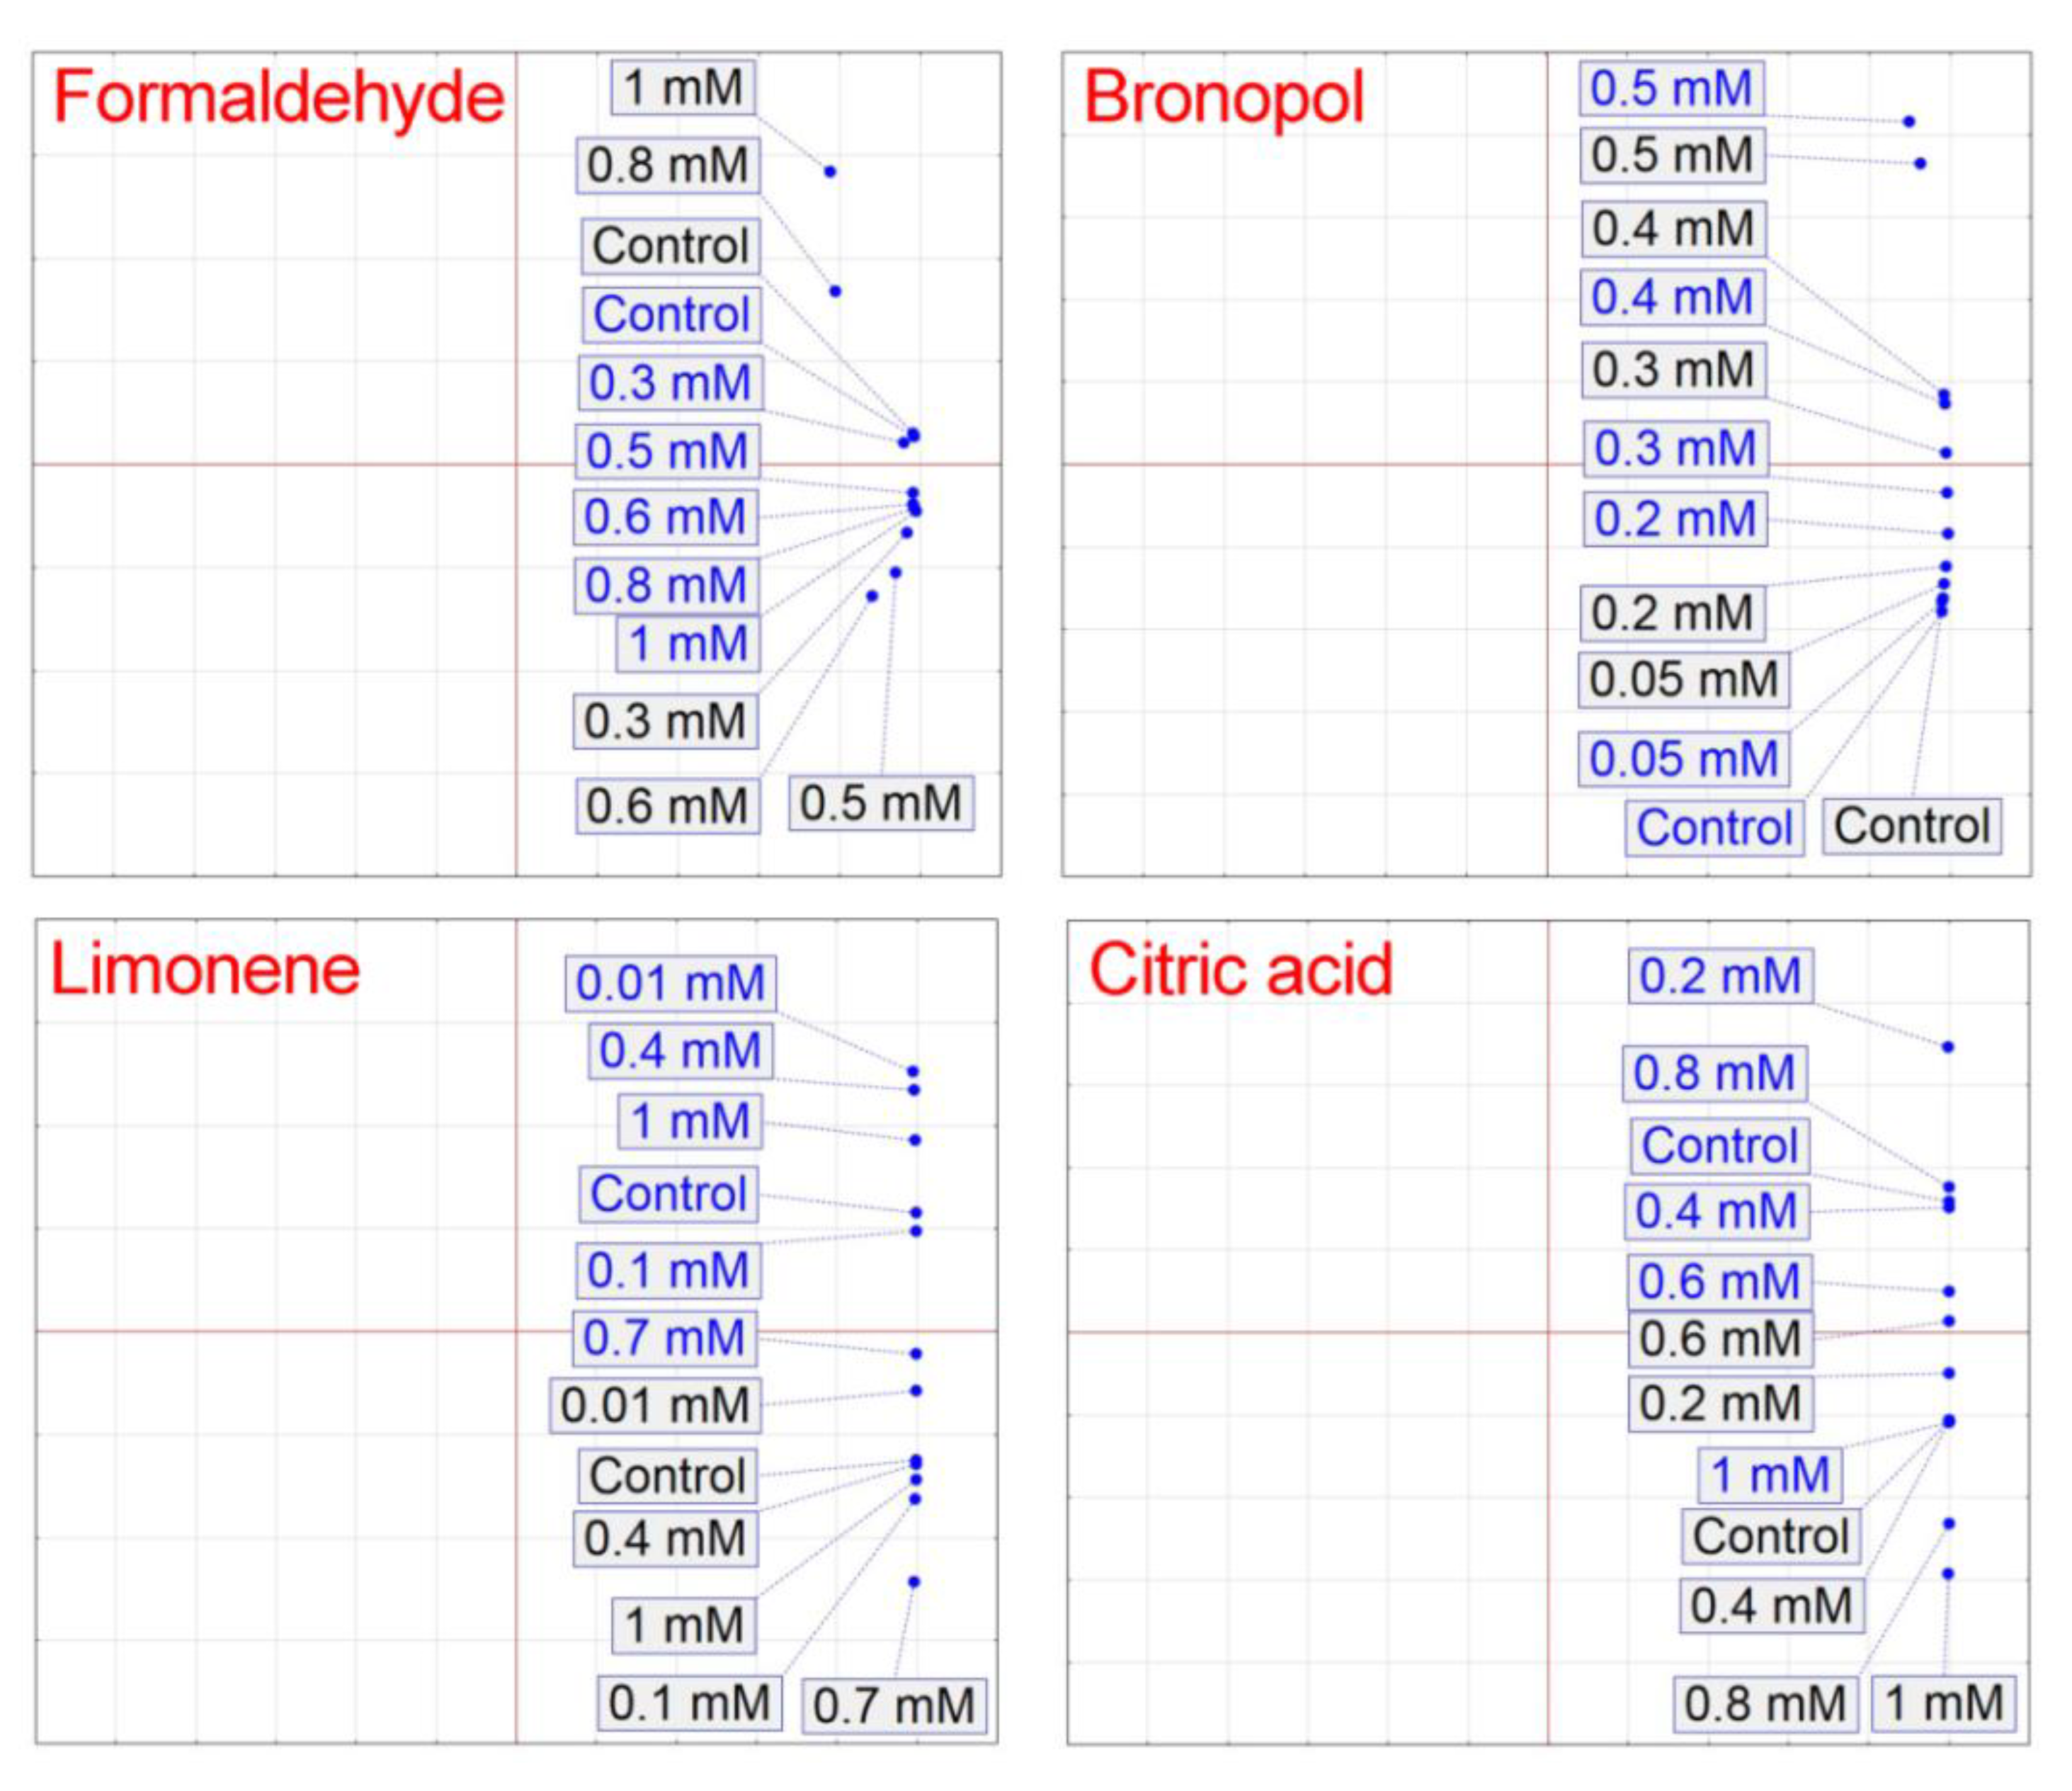
Task: Select blue 0.7 mM label in Limonene plot
Action: [663, 1337]
